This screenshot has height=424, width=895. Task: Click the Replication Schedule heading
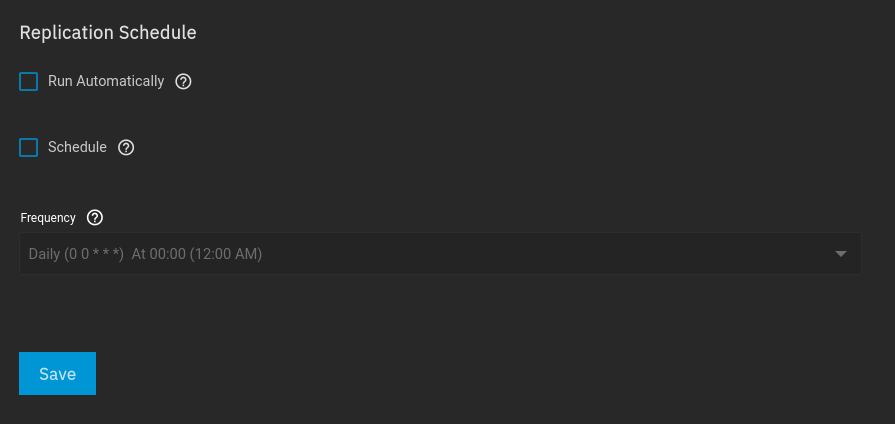click(108, 32)
